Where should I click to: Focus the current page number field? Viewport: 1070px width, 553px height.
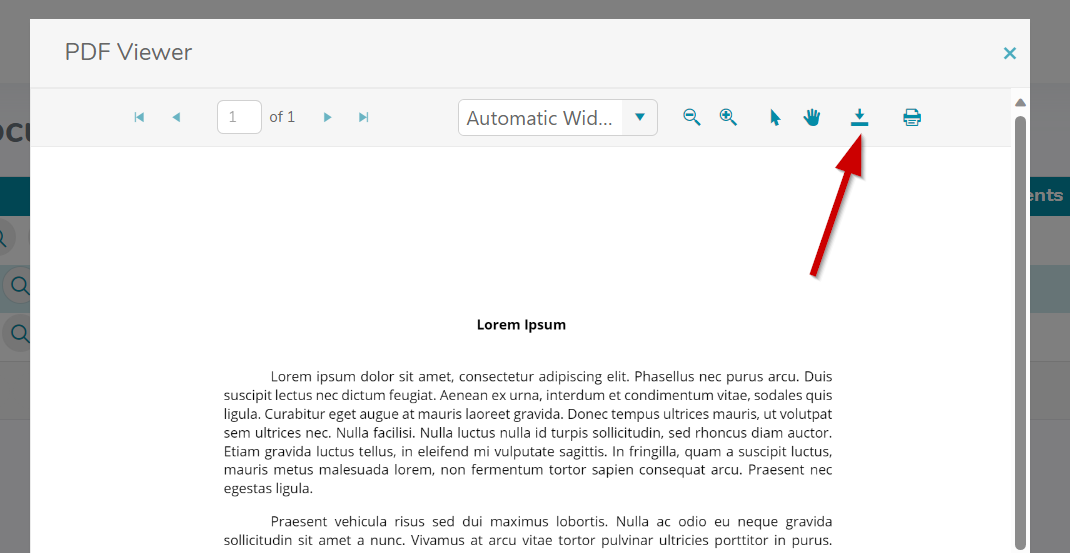click(239, 118)
